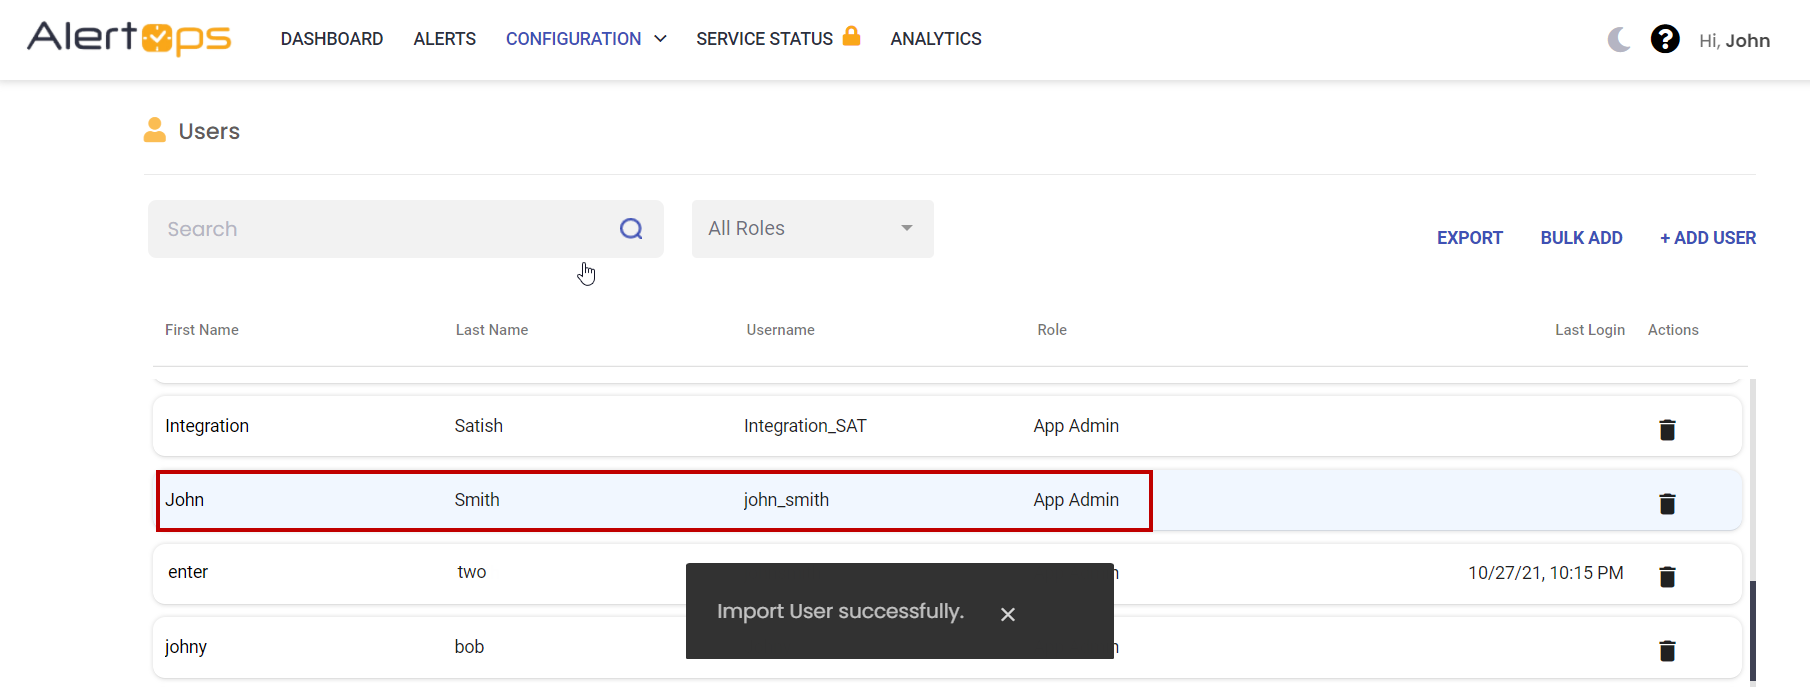Click the Export button
Viewport: 1810px width, 687px height.
[x=1470, y=238]
